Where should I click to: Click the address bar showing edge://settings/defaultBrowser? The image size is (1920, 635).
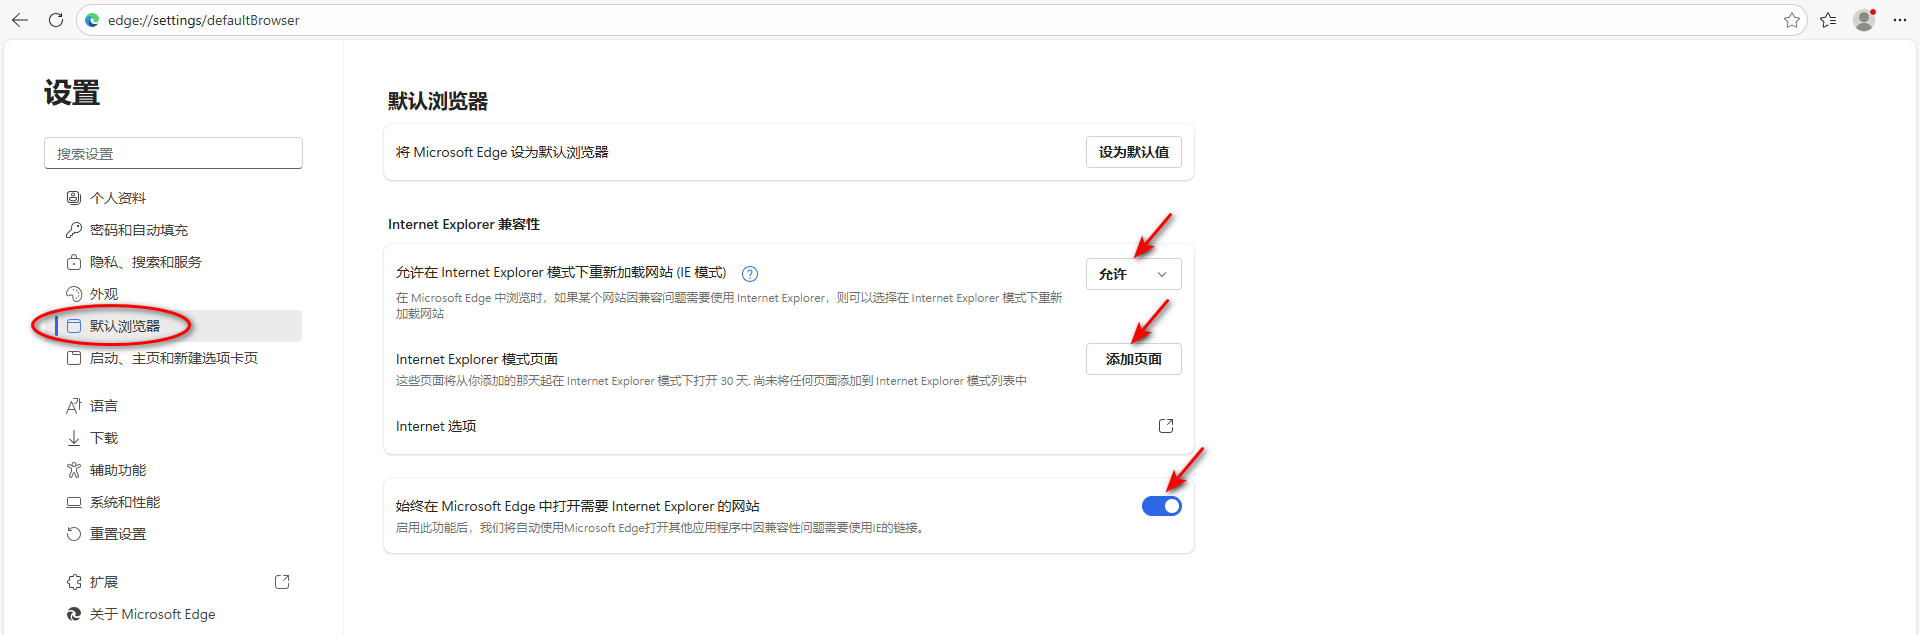click(x=900, y=20)
